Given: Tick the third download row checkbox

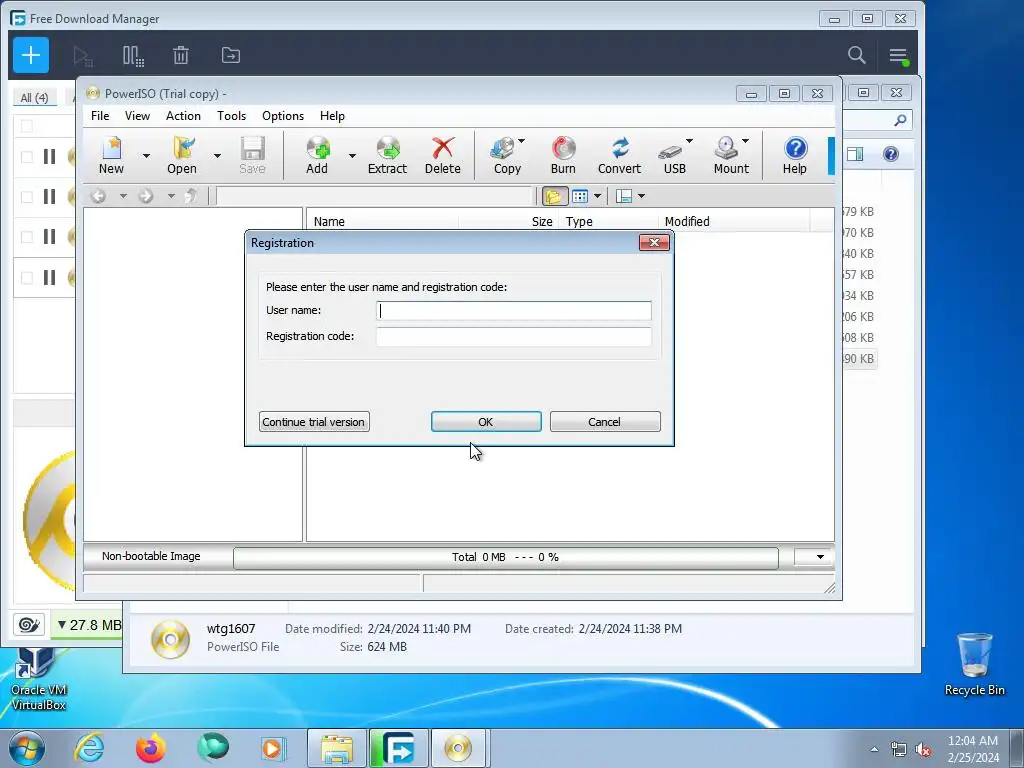Looking at the screenshot, I should (x=27, y=237).
